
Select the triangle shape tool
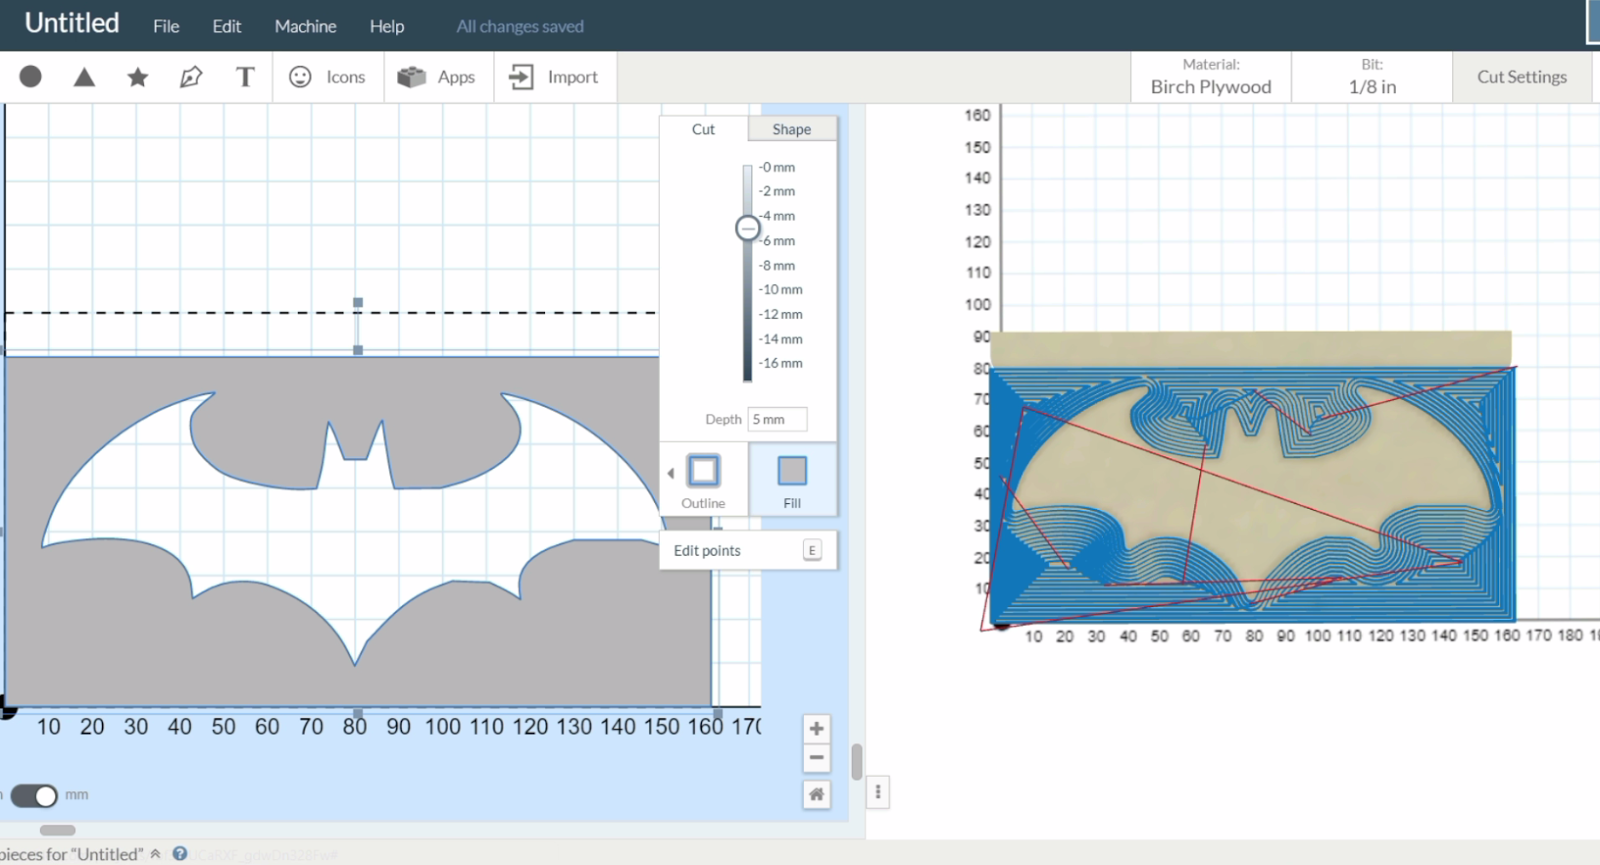click(x=84, y=77)
